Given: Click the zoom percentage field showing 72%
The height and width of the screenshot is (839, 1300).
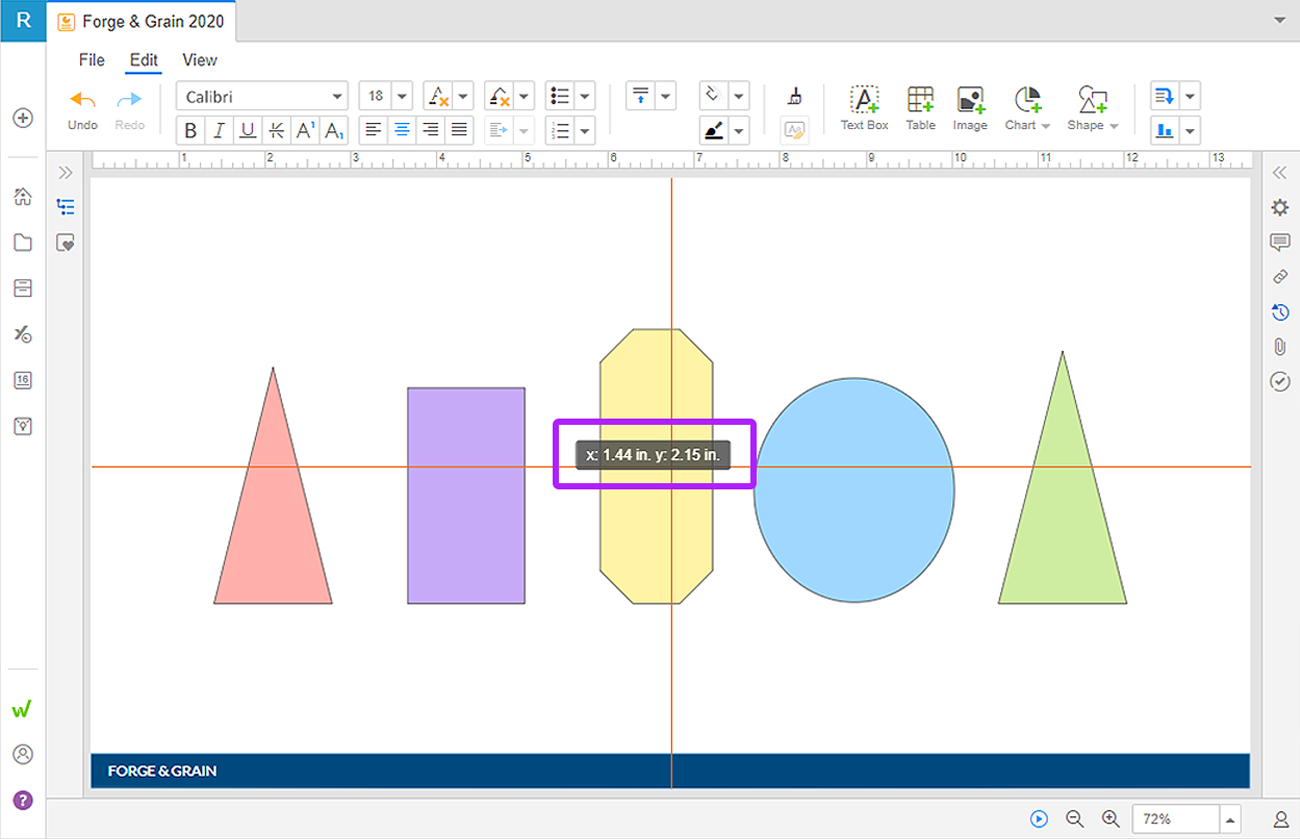Looking at the screenshot, I should 1176,819.
